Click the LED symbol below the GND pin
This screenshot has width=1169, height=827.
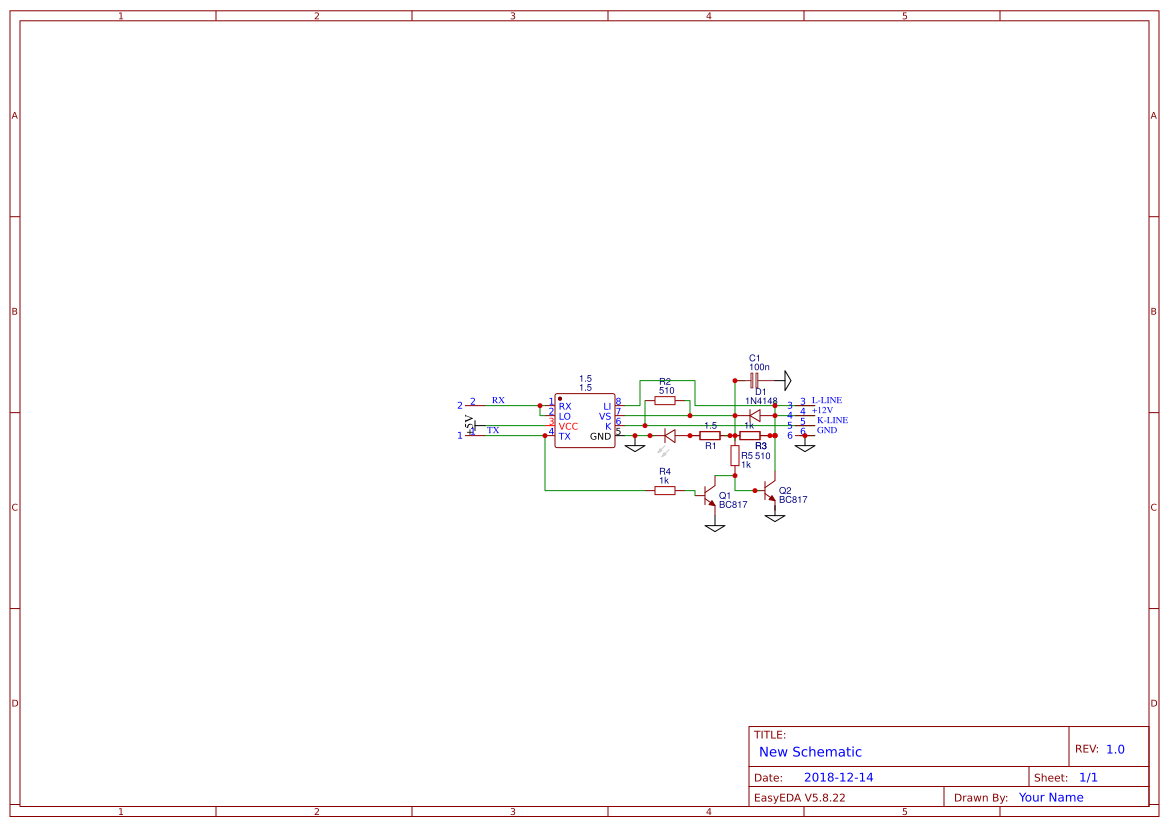[670, 434]
